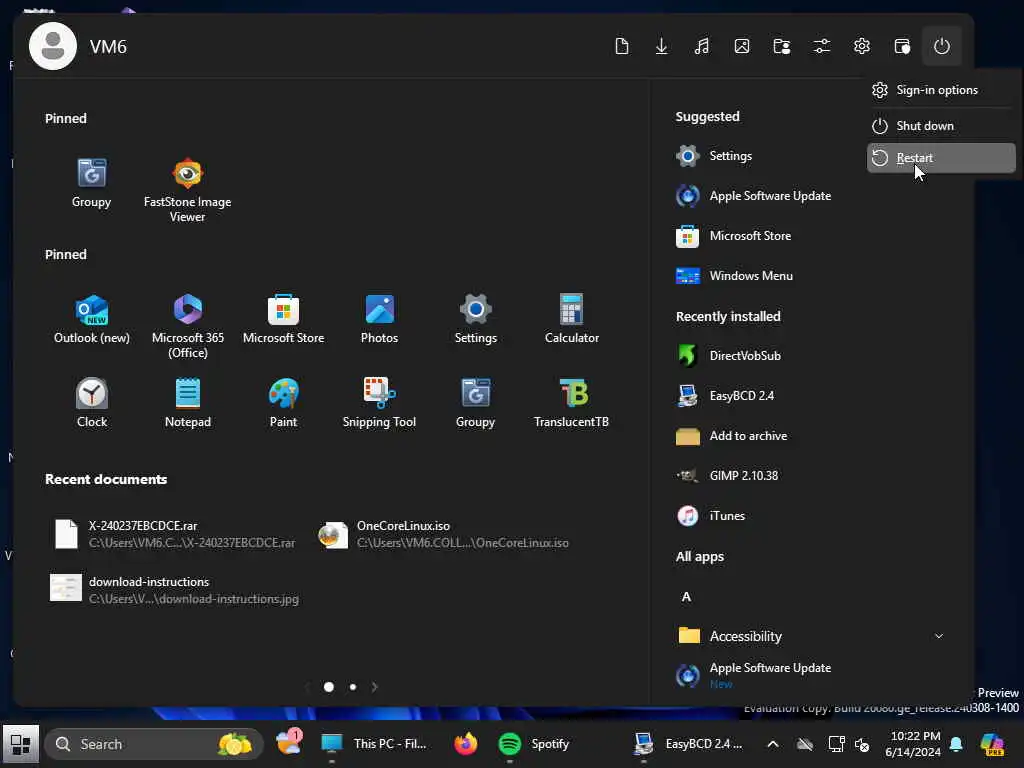
Task: Open notifications bell icon
Action: pos(956,744)
